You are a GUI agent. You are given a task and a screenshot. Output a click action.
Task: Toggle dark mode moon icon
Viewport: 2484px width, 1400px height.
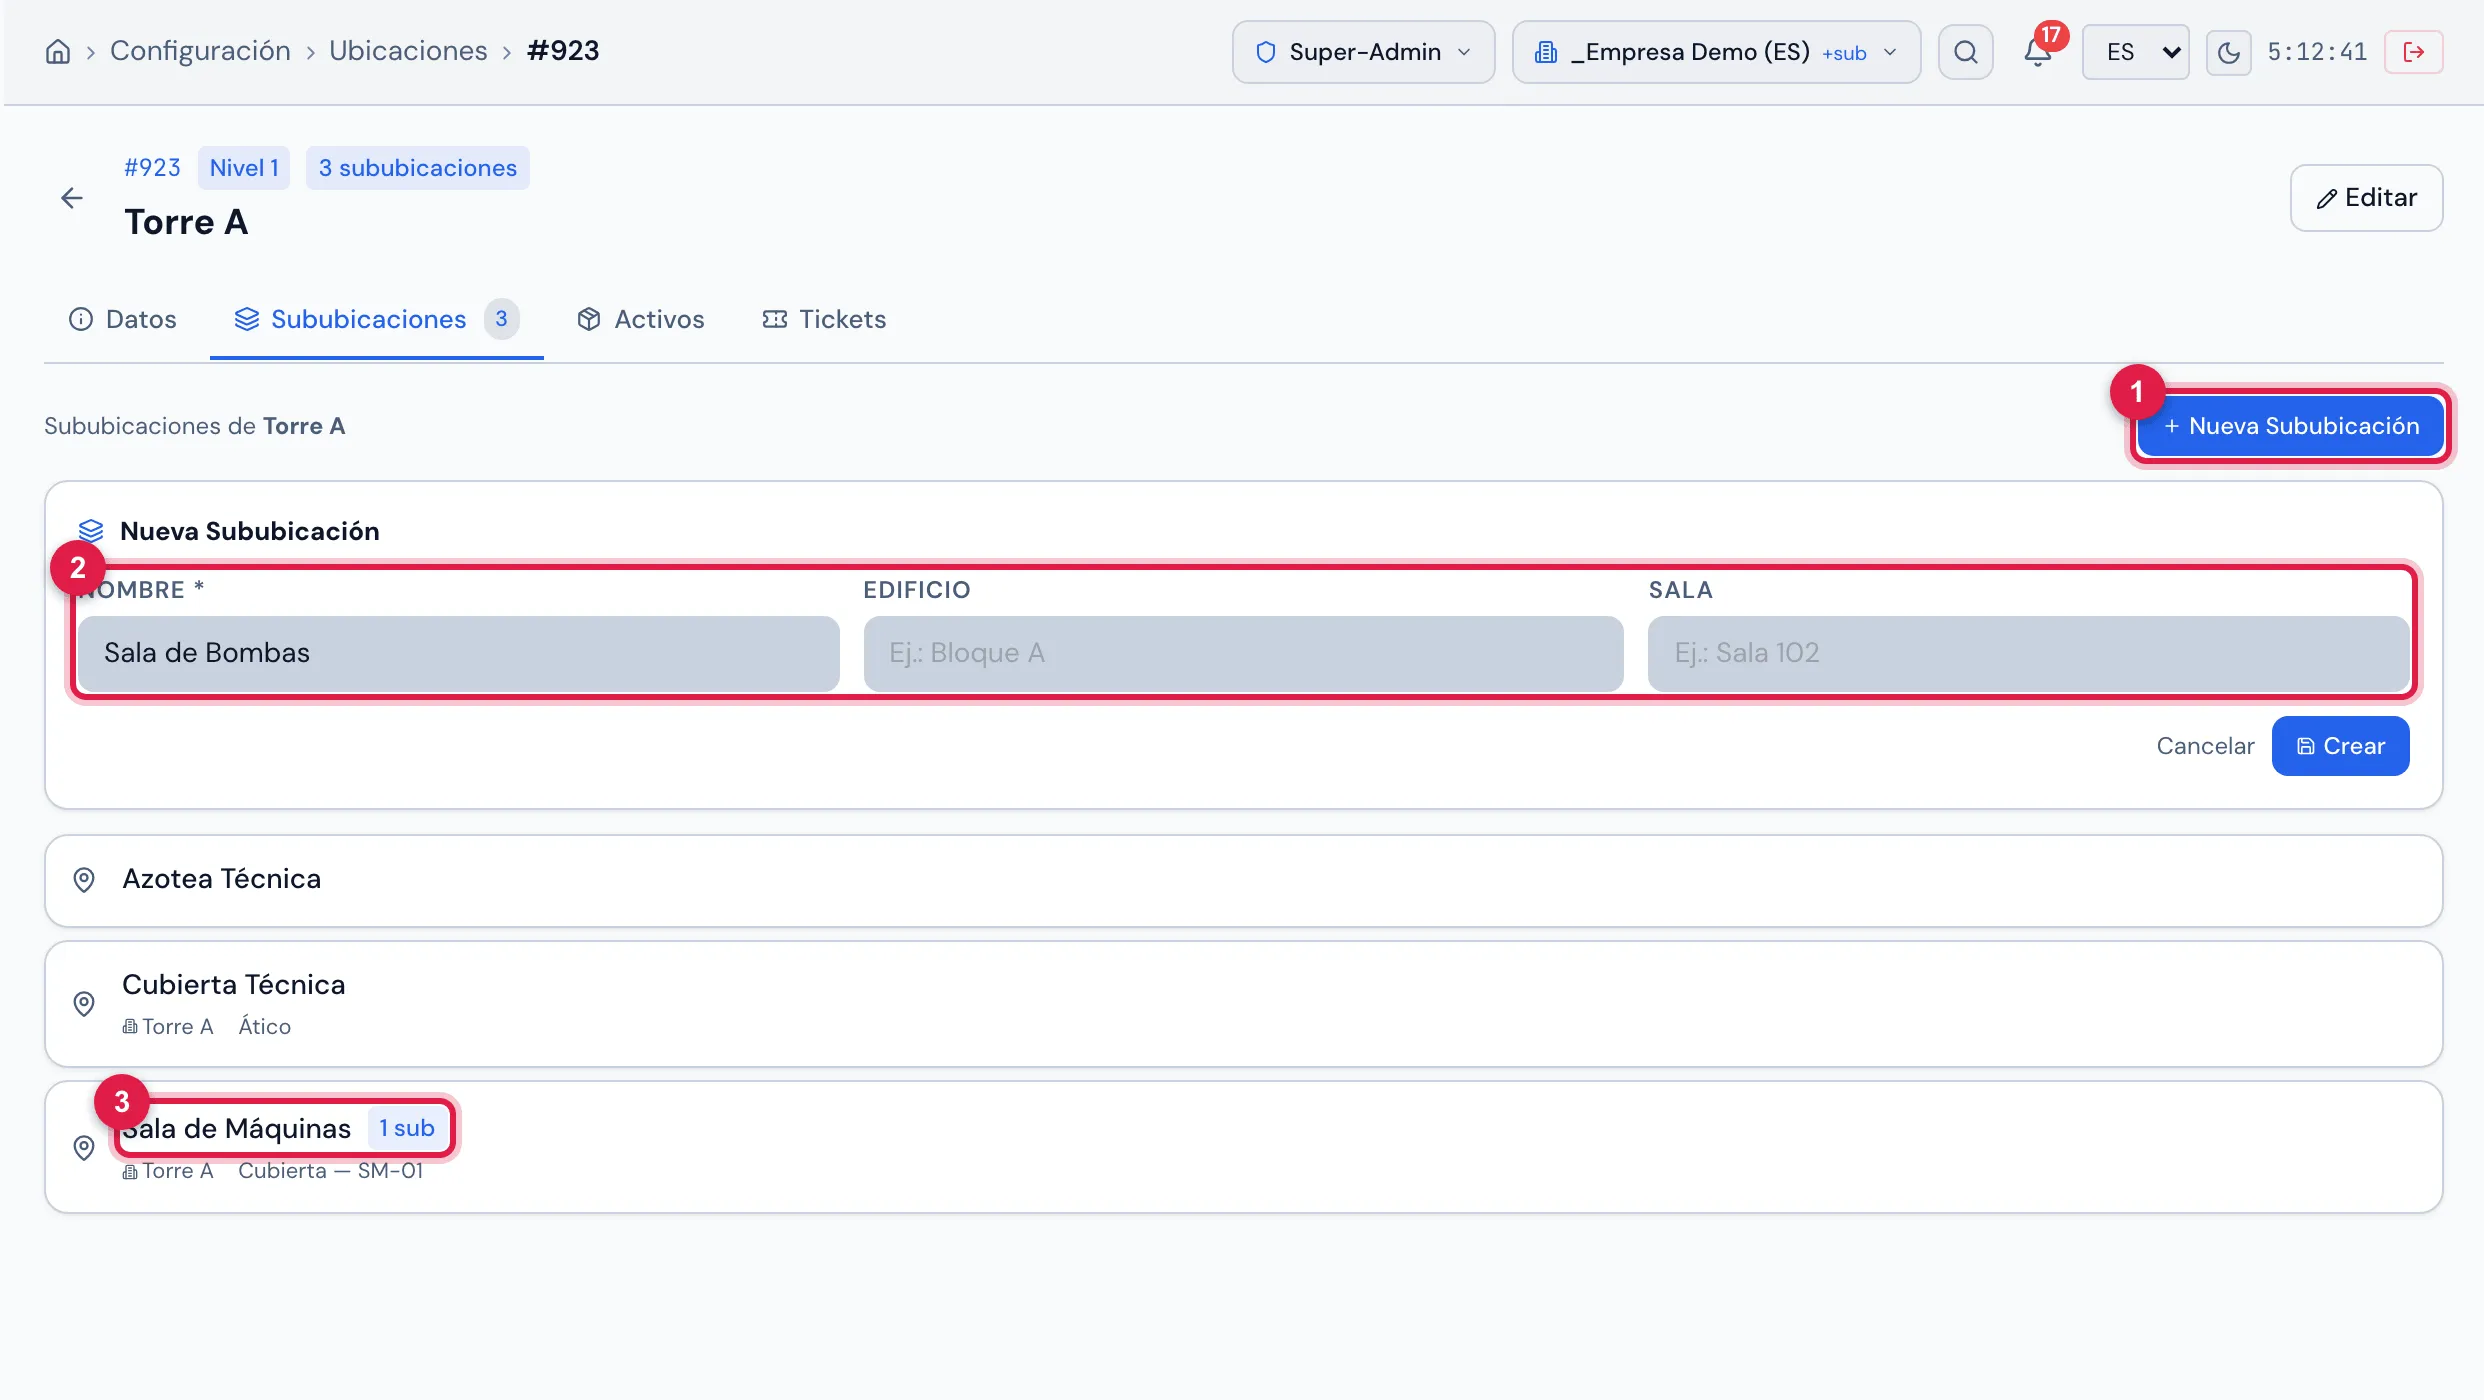tap(2228, 52)
